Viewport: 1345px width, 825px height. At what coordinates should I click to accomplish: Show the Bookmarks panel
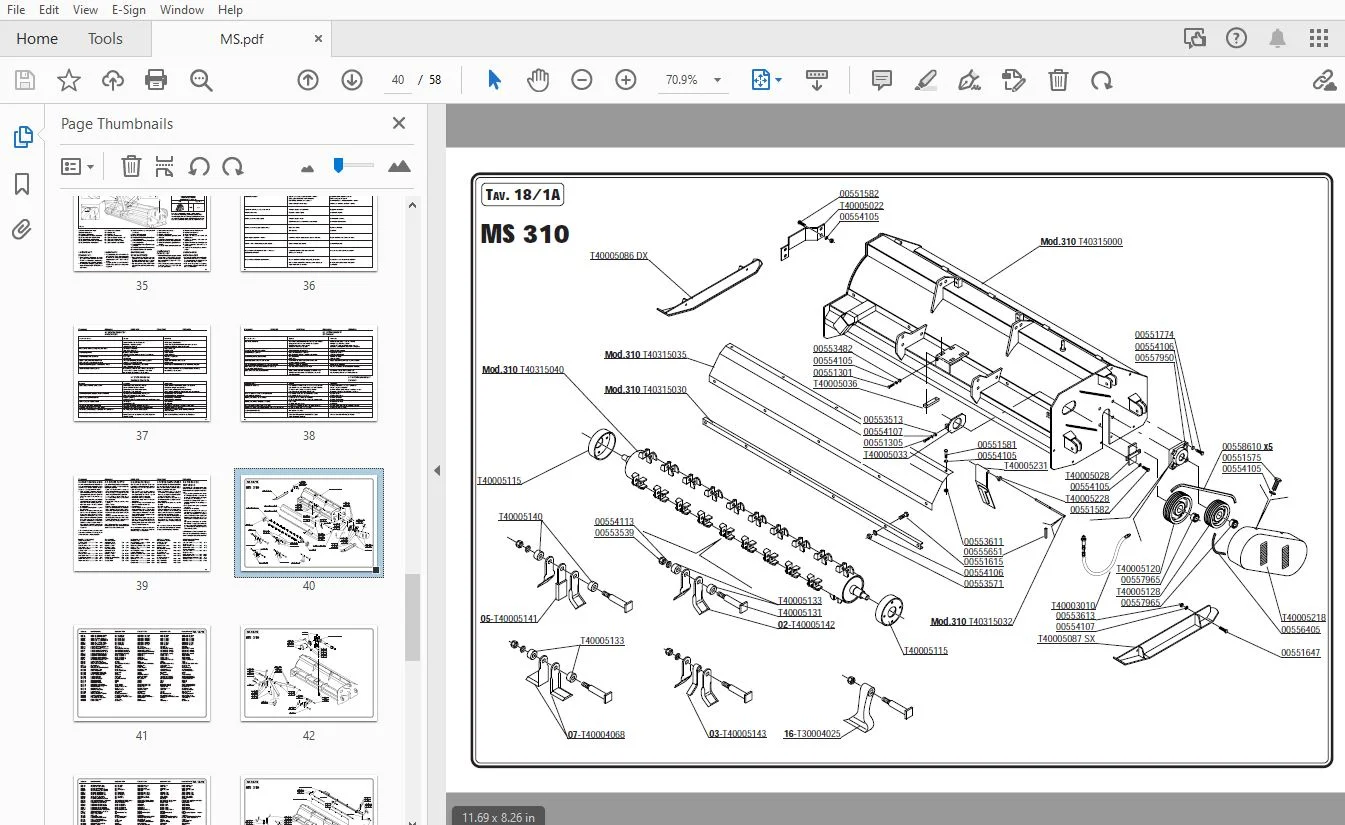(x=22, y=184)
